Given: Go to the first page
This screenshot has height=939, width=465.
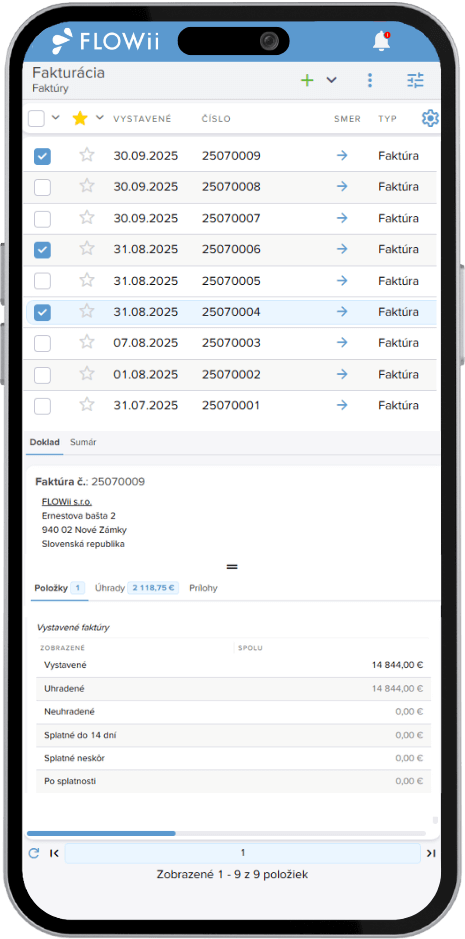Looking at the screenshot, I should pos(54,853).
